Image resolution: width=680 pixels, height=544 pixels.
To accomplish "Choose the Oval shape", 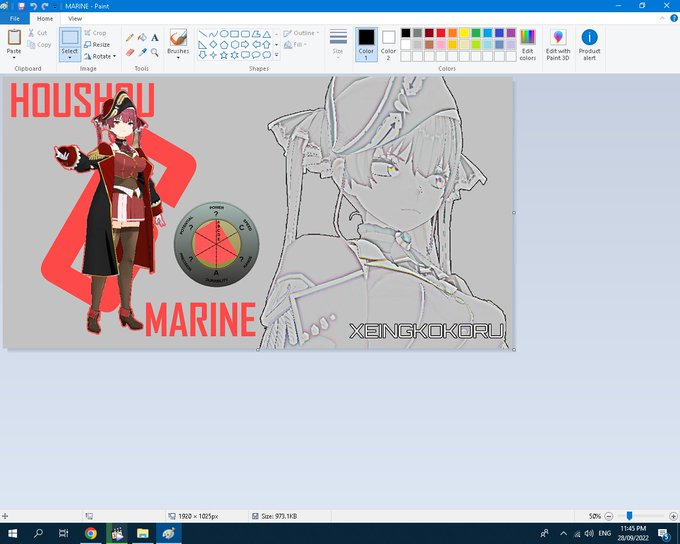I will pos(224,34).
